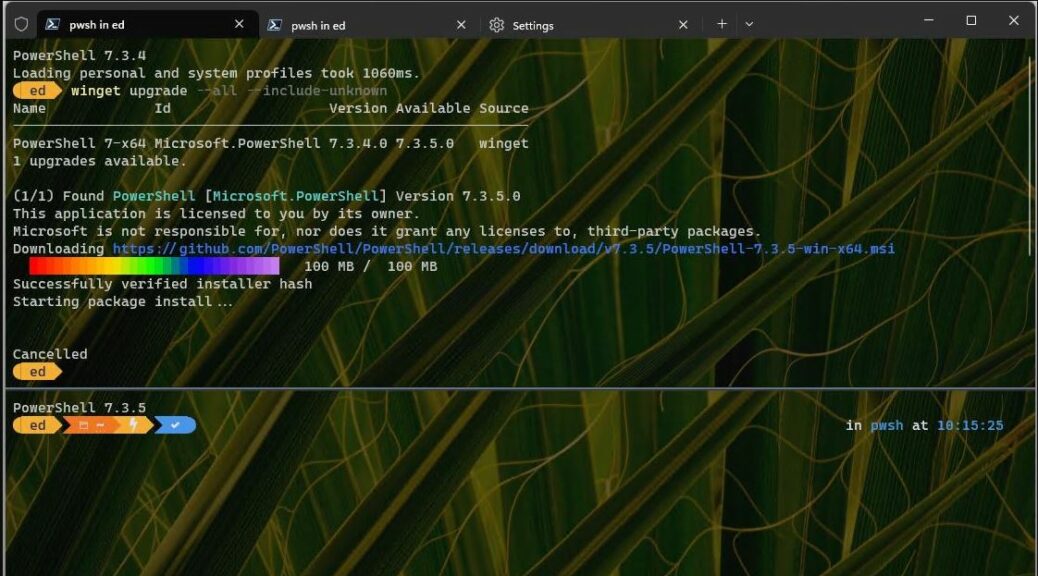Select the first 'pwsh in ed' tab
The image size is (1038, 576).
tap(130, 24)
